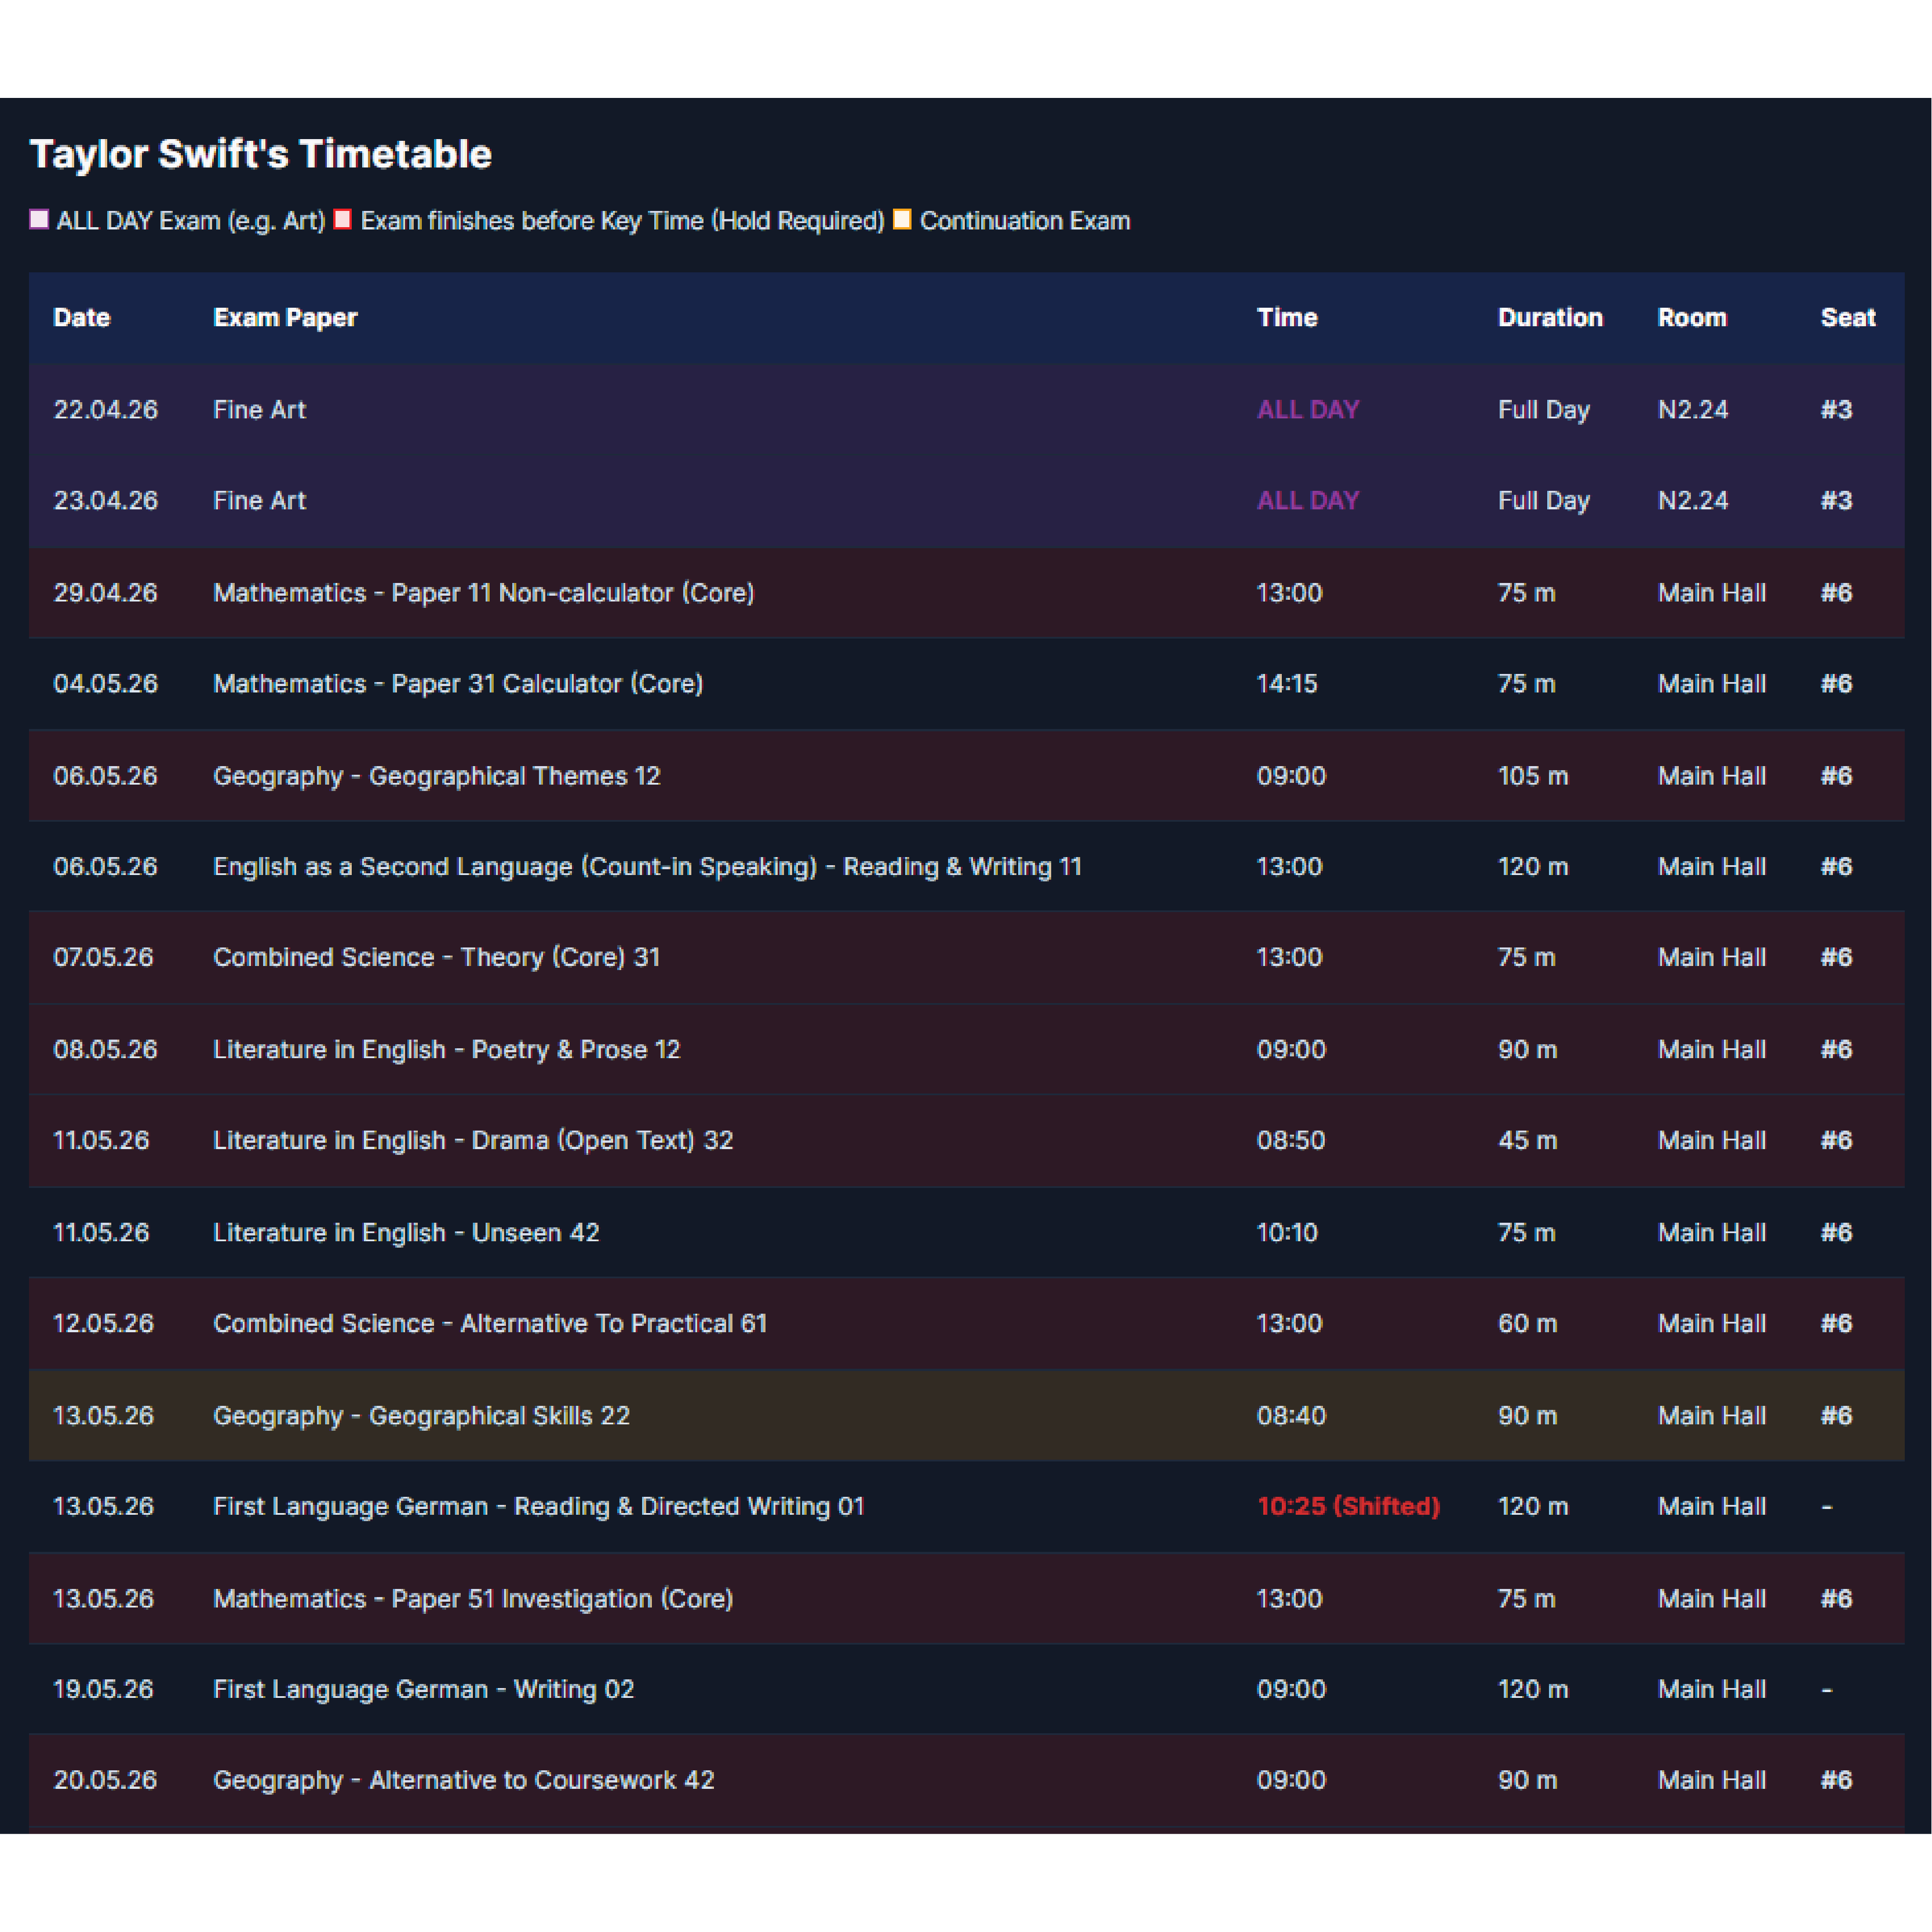
Task: Click the 07.05.26 date cell
Action: pos(103,958)
